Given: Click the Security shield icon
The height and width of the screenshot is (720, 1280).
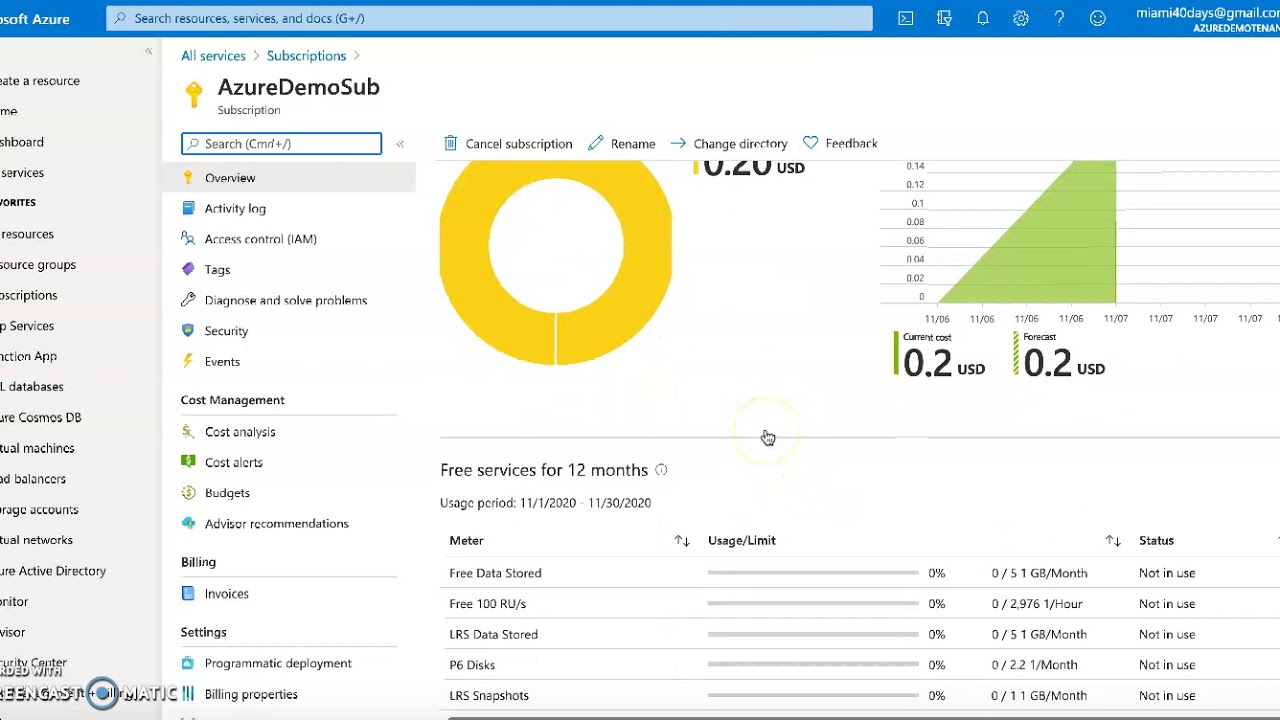Looking at the screenshot, I should point(188,331).
